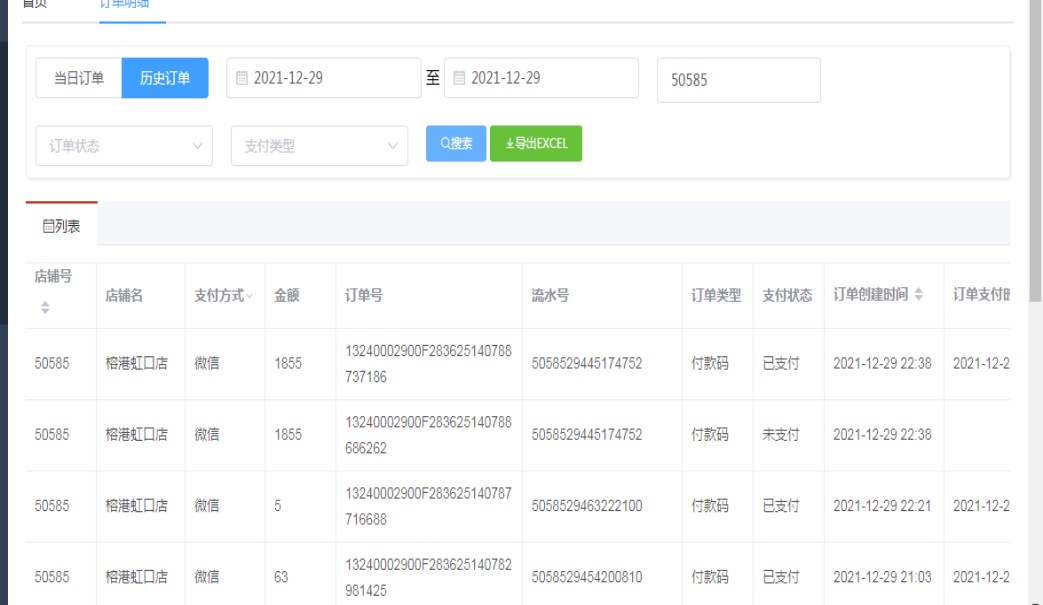
Task: Click the 未支付 status cell
Action: point(780,435)
